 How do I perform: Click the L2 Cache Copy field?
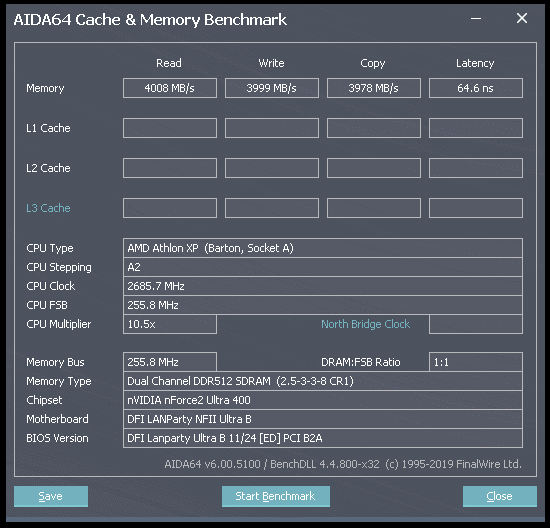click(x=374, y=168)
